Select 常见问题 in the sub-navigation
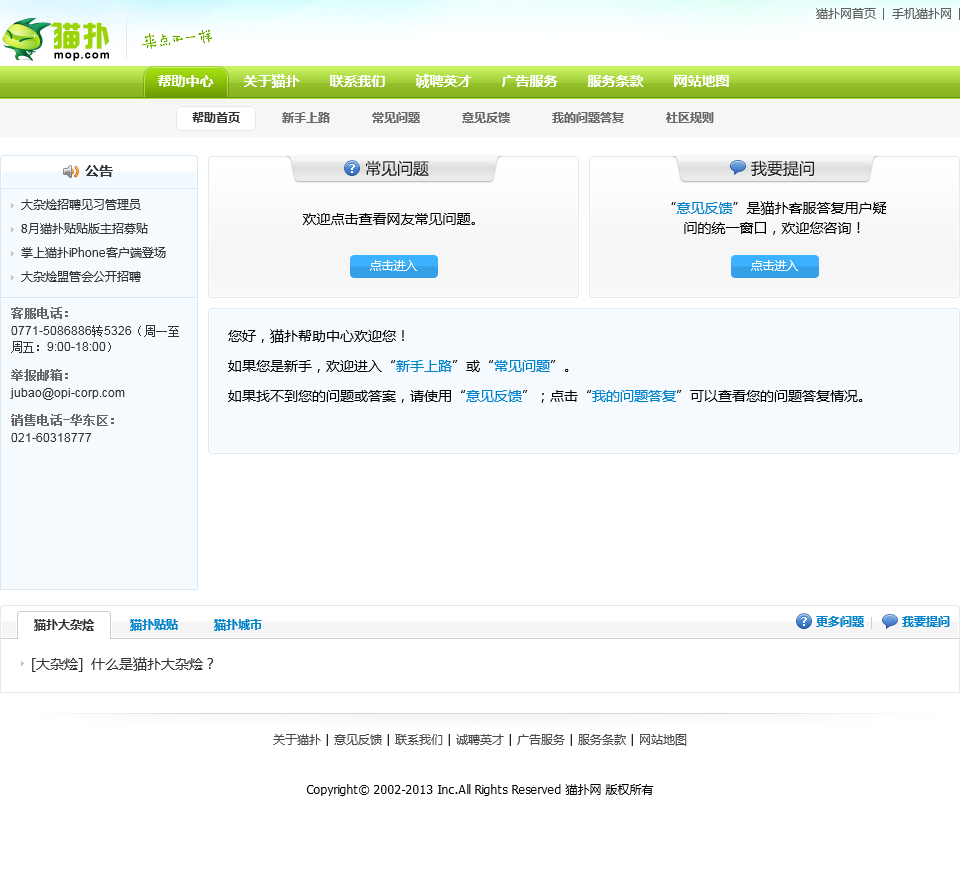 (396, 118)
